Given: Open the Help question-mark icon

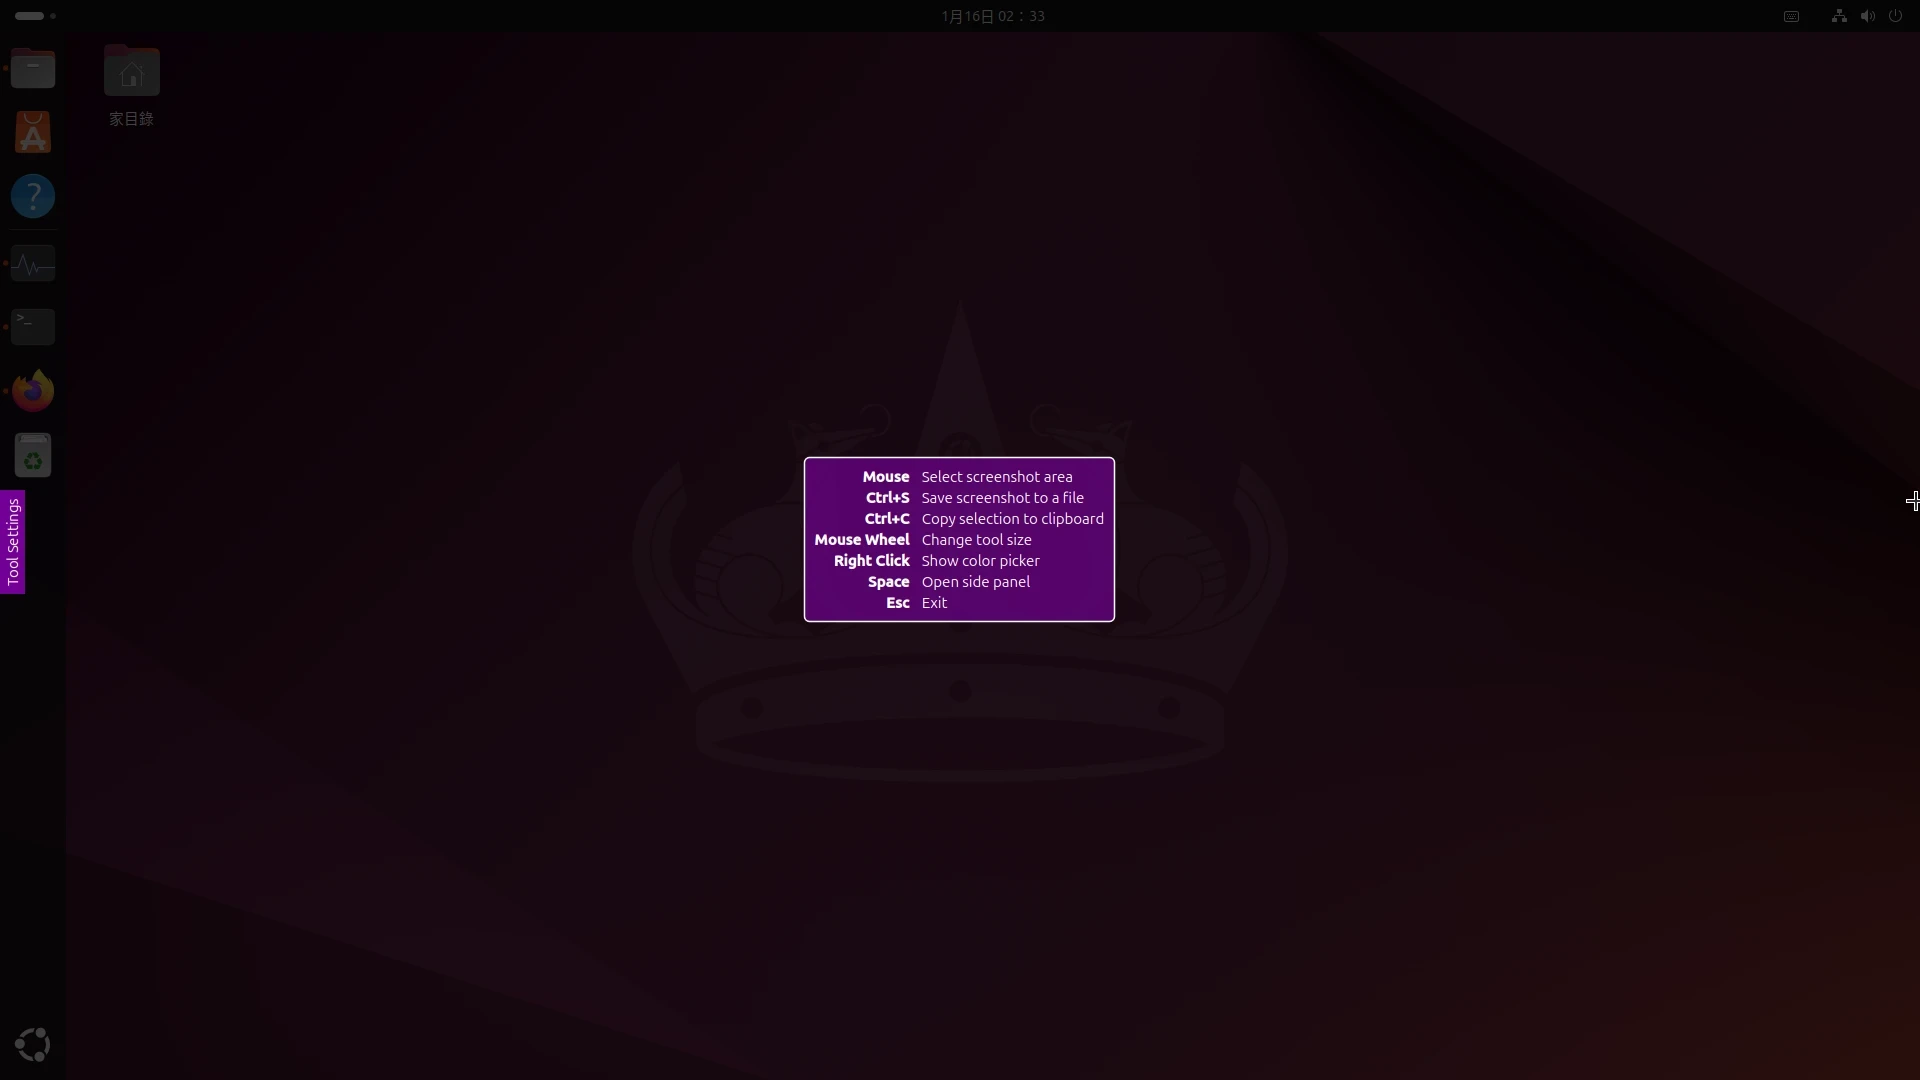Looking at the screenshot, I should pyautogui.click(x=33, y=196).
